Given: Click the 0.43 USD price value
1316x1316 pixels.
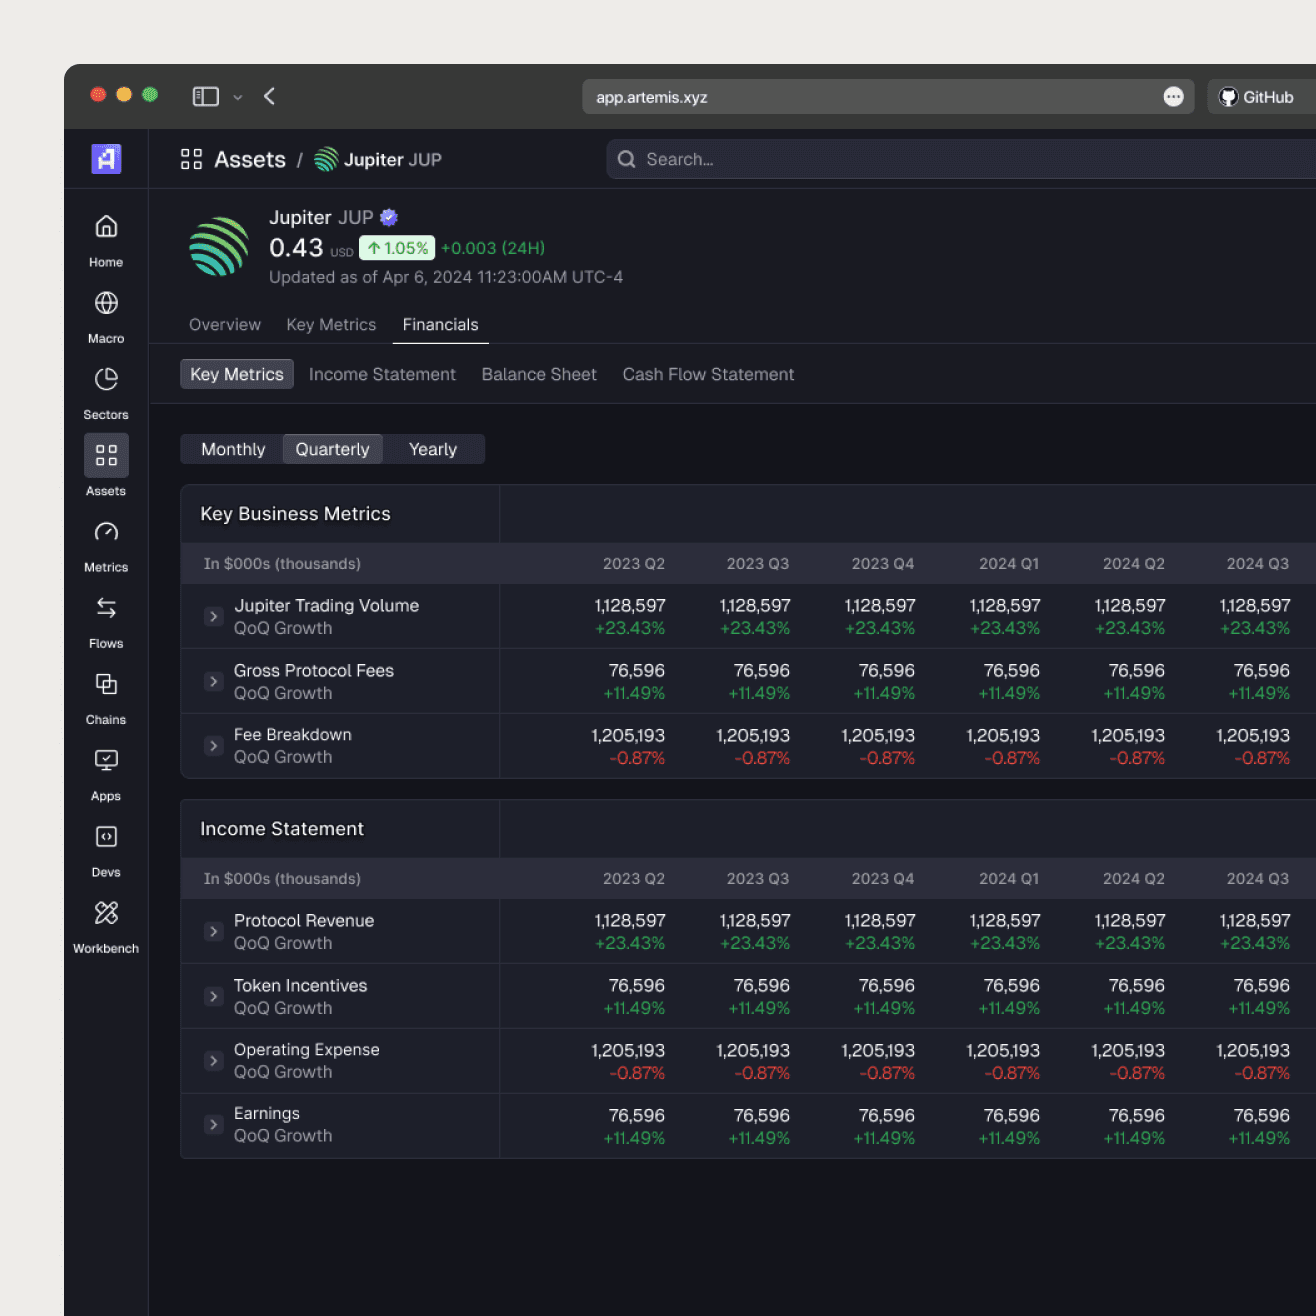Looking at the screenshot, I should click(x=311, y=248).
